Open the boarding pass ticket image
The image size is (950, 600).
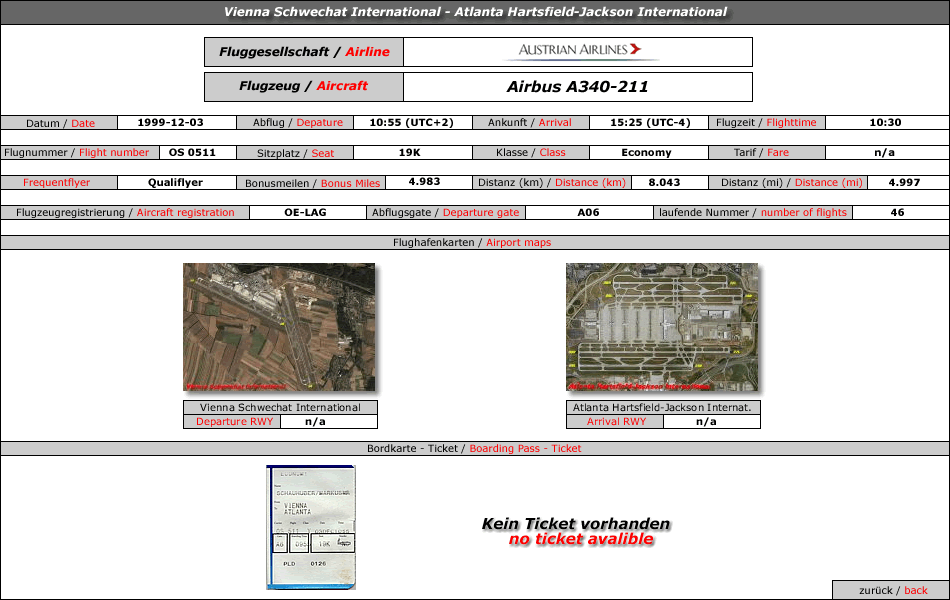pos(311,527)
